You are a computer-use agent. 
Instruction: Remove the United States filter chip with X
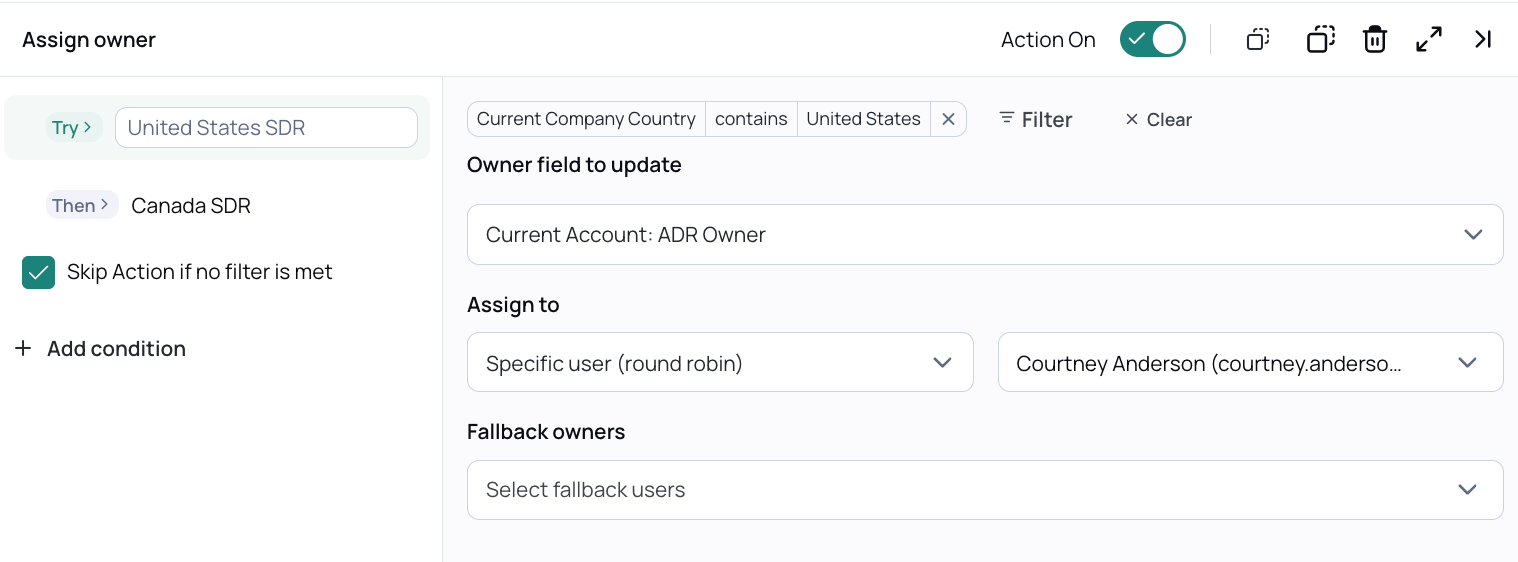tap(948, 119)
